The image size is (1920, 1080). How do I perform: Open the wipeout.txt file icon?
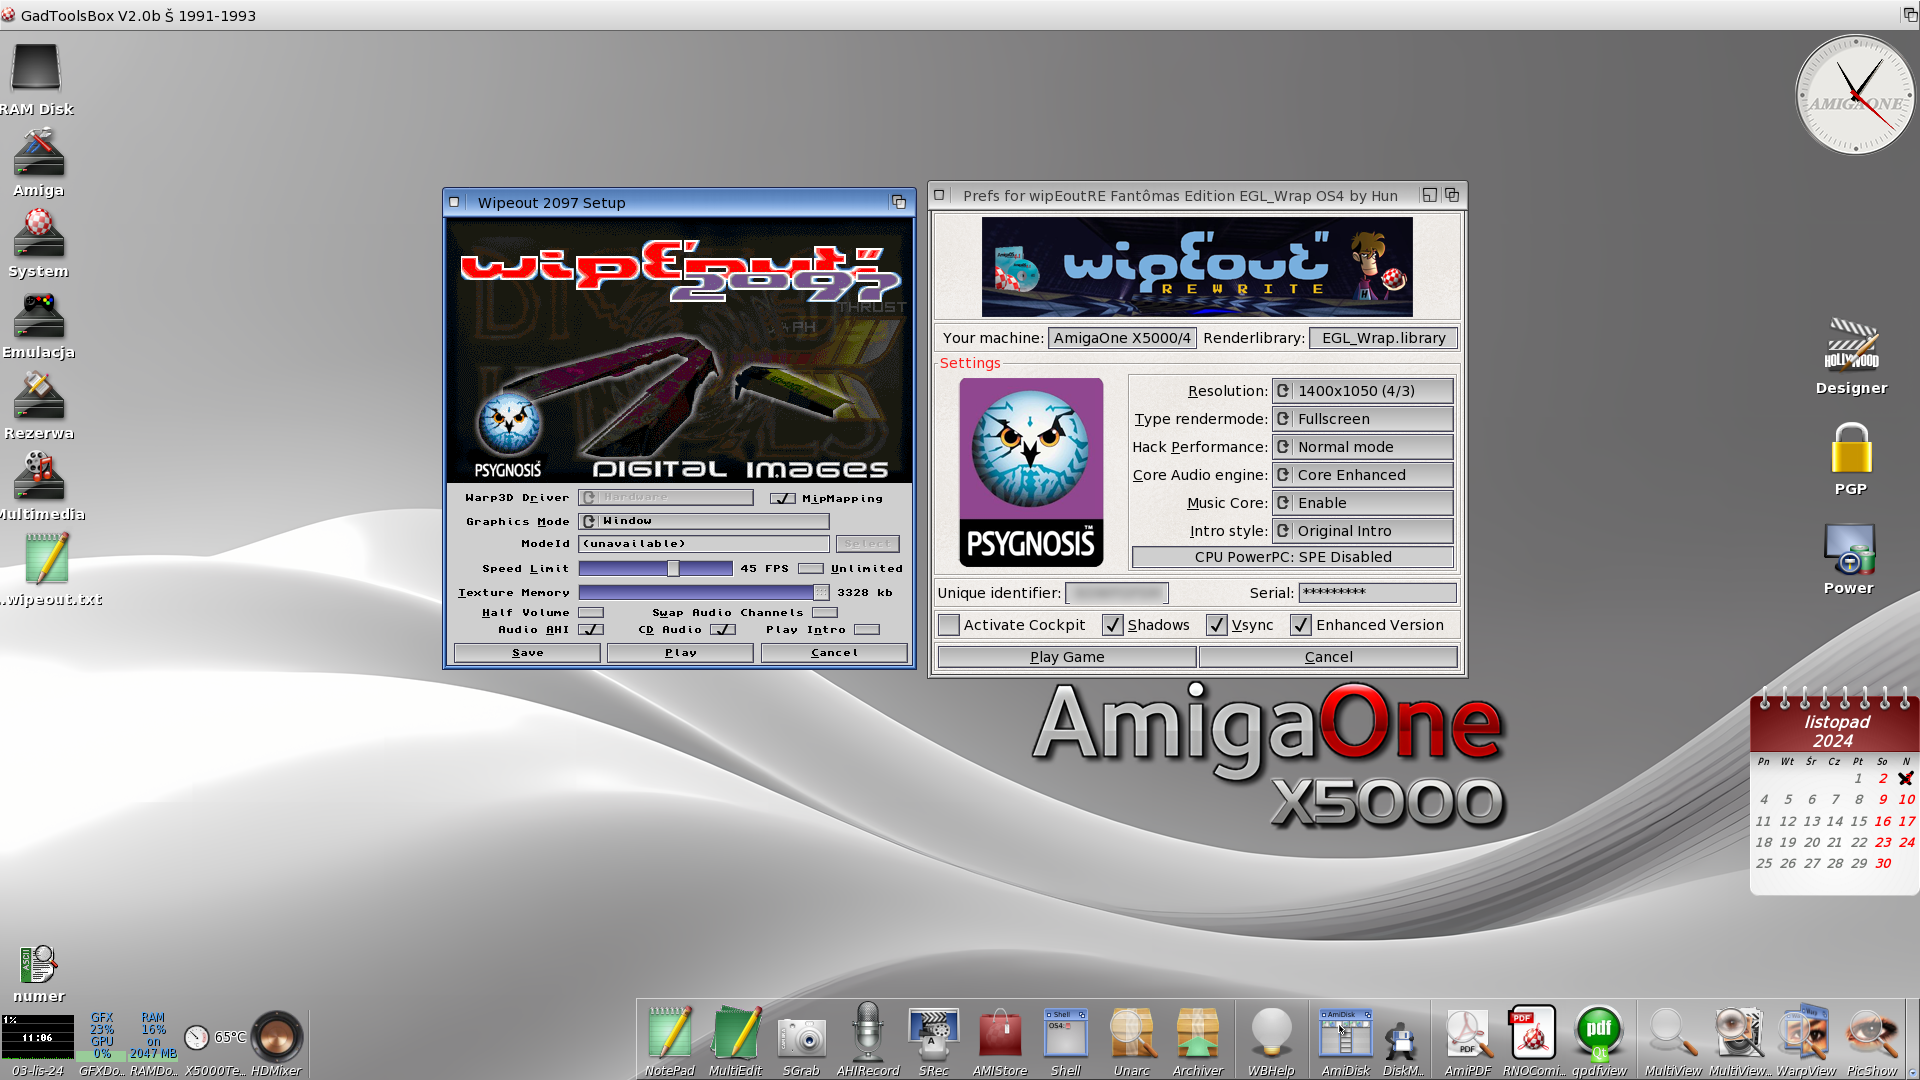pyautogui.click(x=46, y=559)
